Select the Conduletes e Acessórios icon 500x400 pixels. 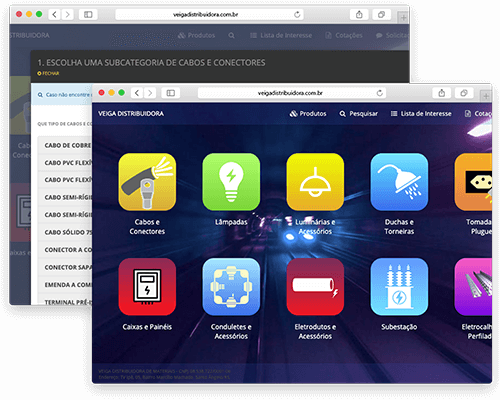231,287
